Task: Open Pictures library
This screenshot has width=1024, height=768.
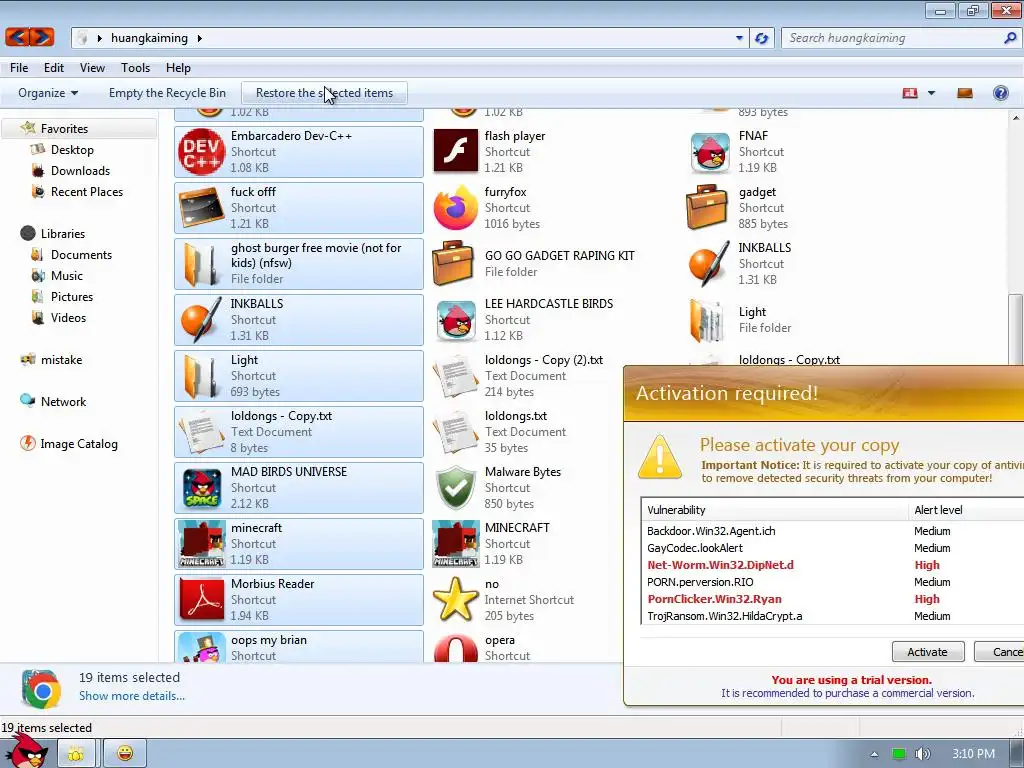Action: pos(72,296)
